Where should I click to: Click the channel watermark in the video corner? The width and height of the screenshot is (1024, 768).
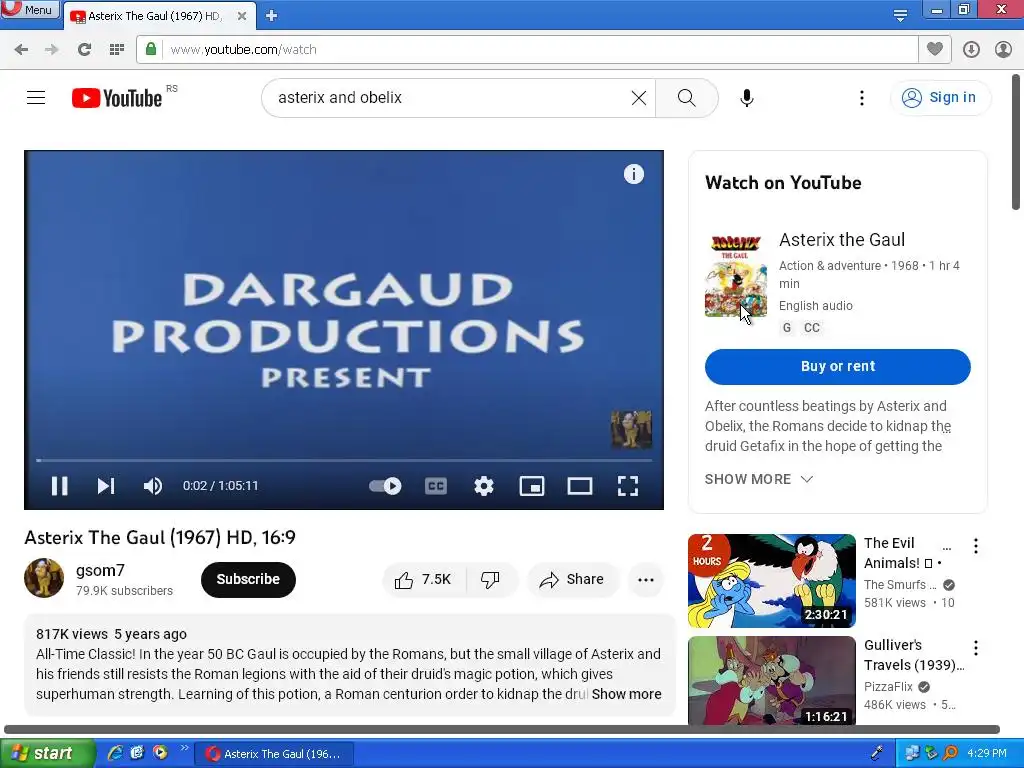click(x=632, y=429)
